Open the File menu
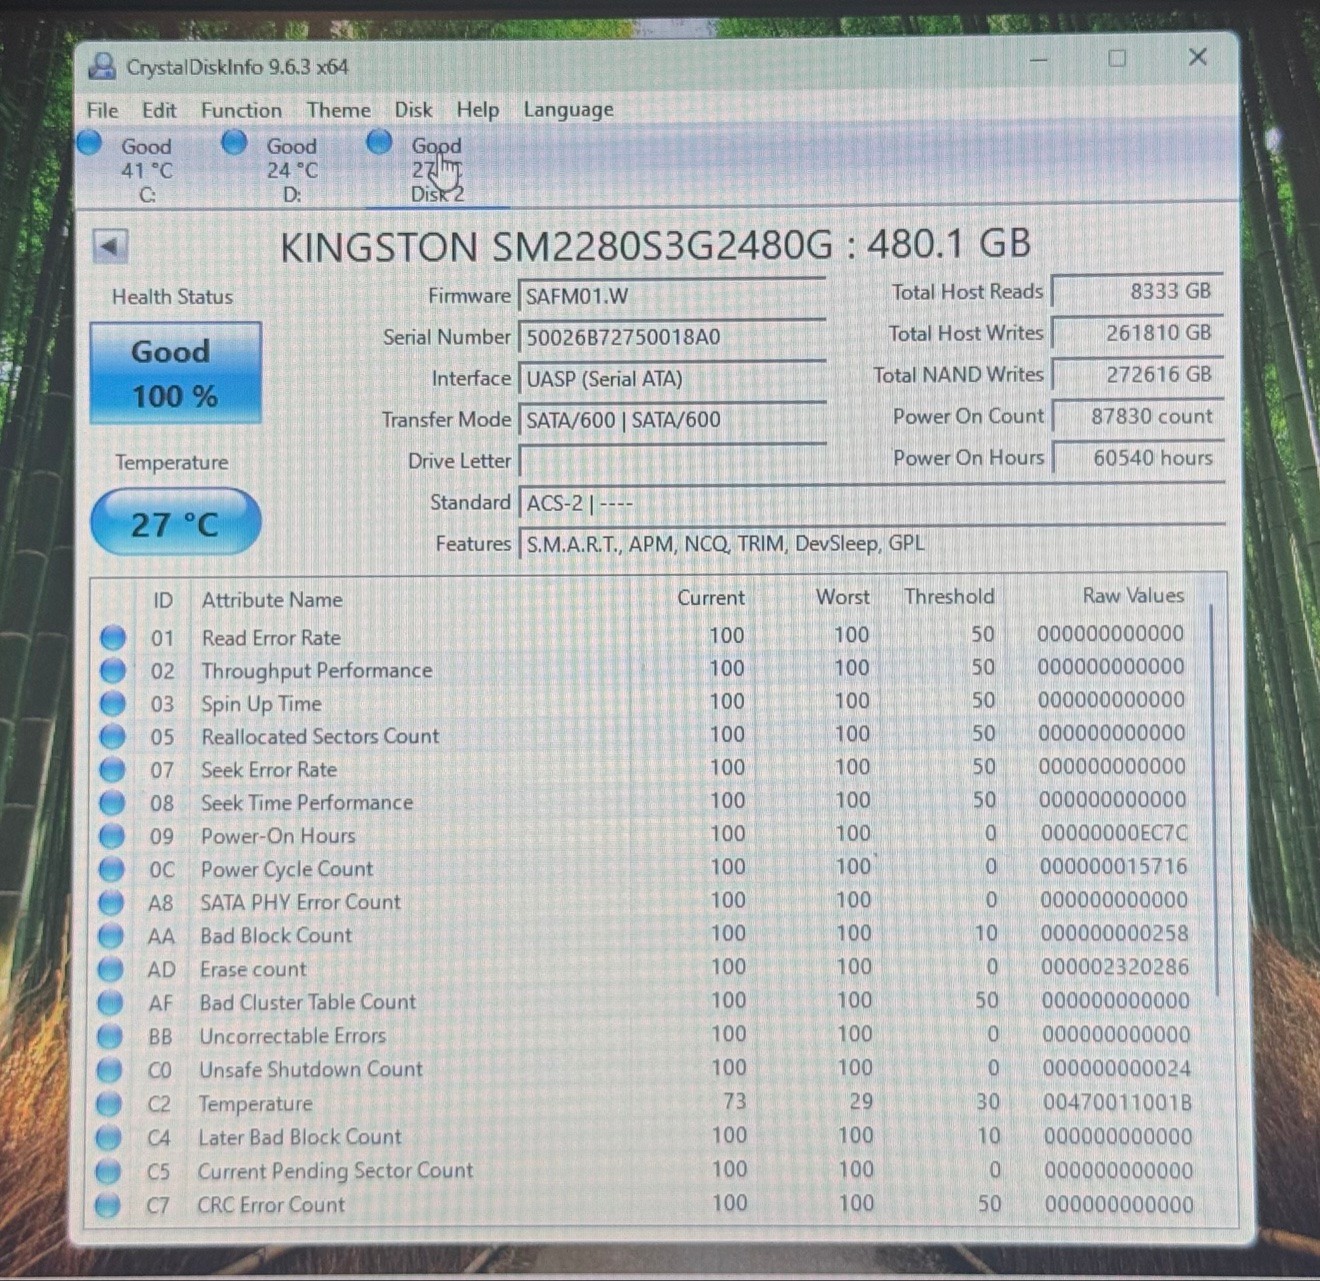The image size is (1320, 1281). (x=102, y=110)
